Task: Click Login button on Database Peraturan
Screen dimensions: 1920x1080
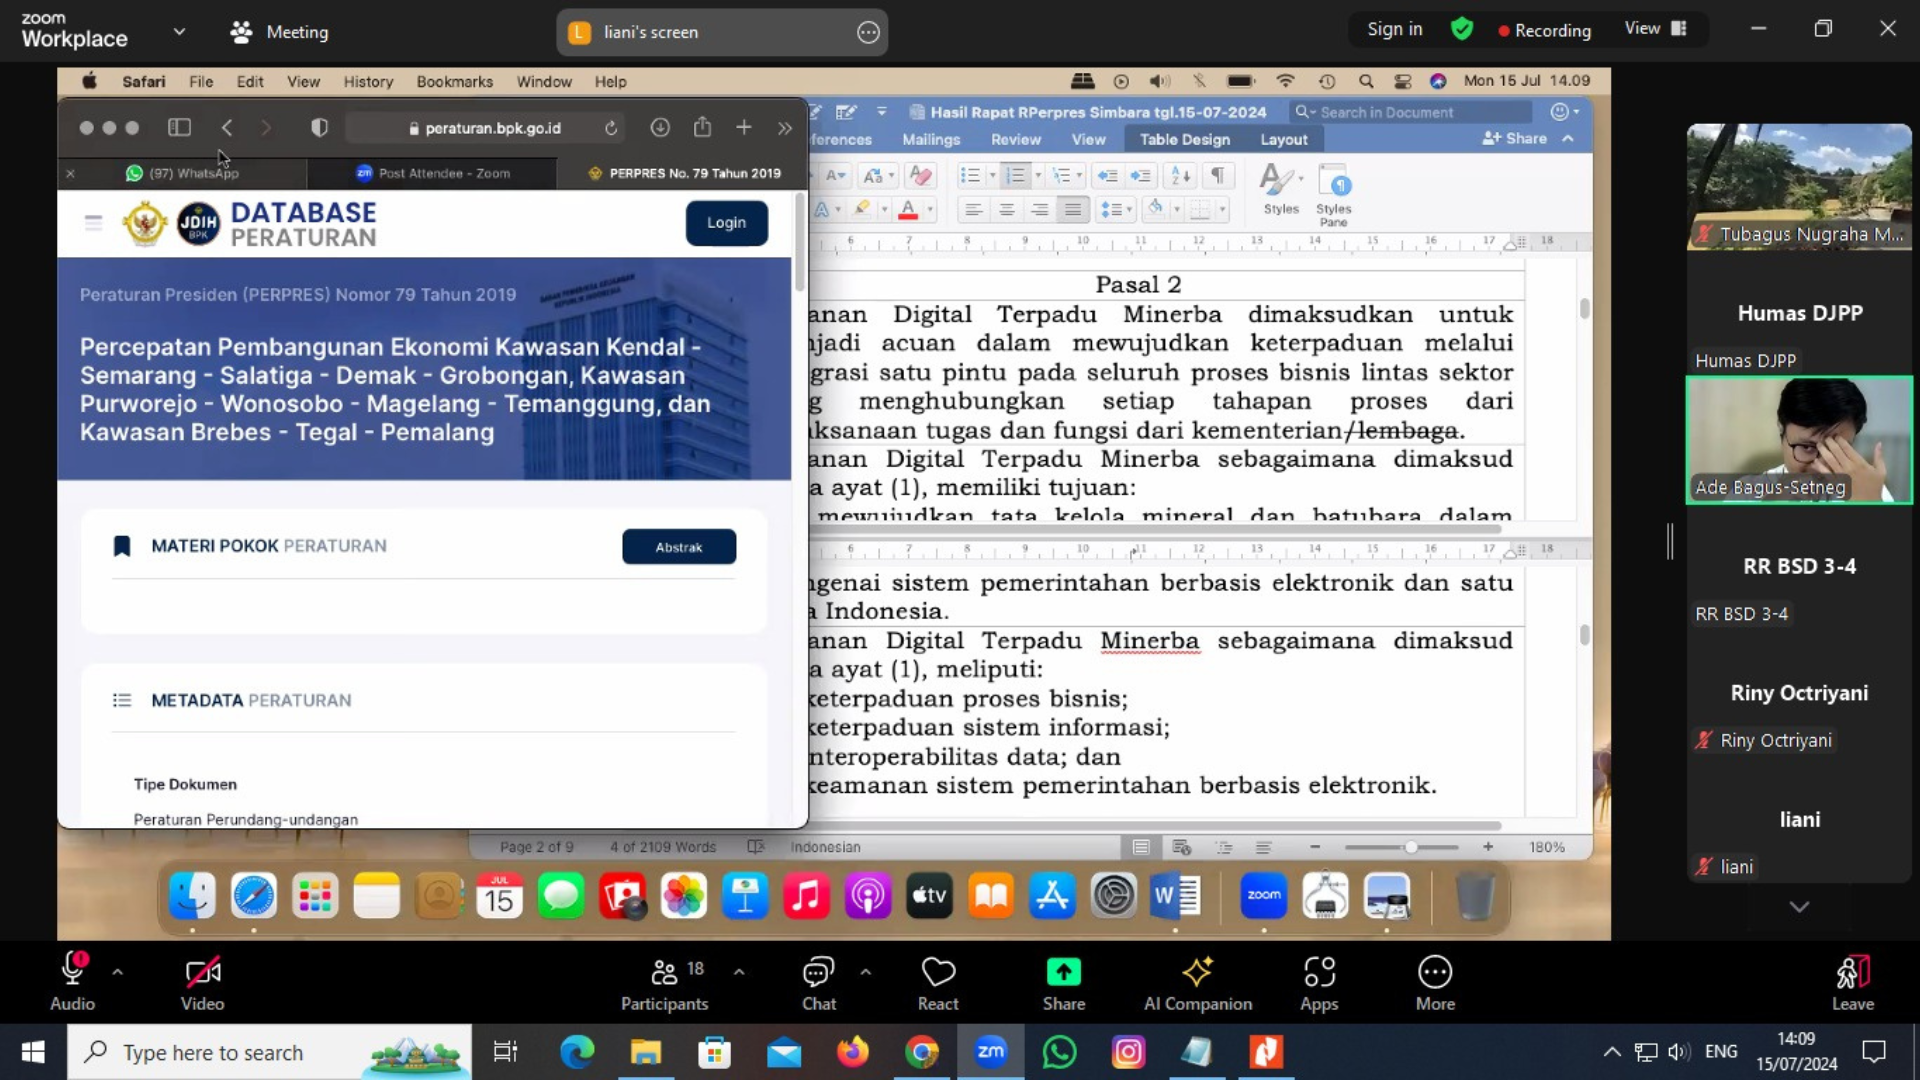Action: [727, 222]
